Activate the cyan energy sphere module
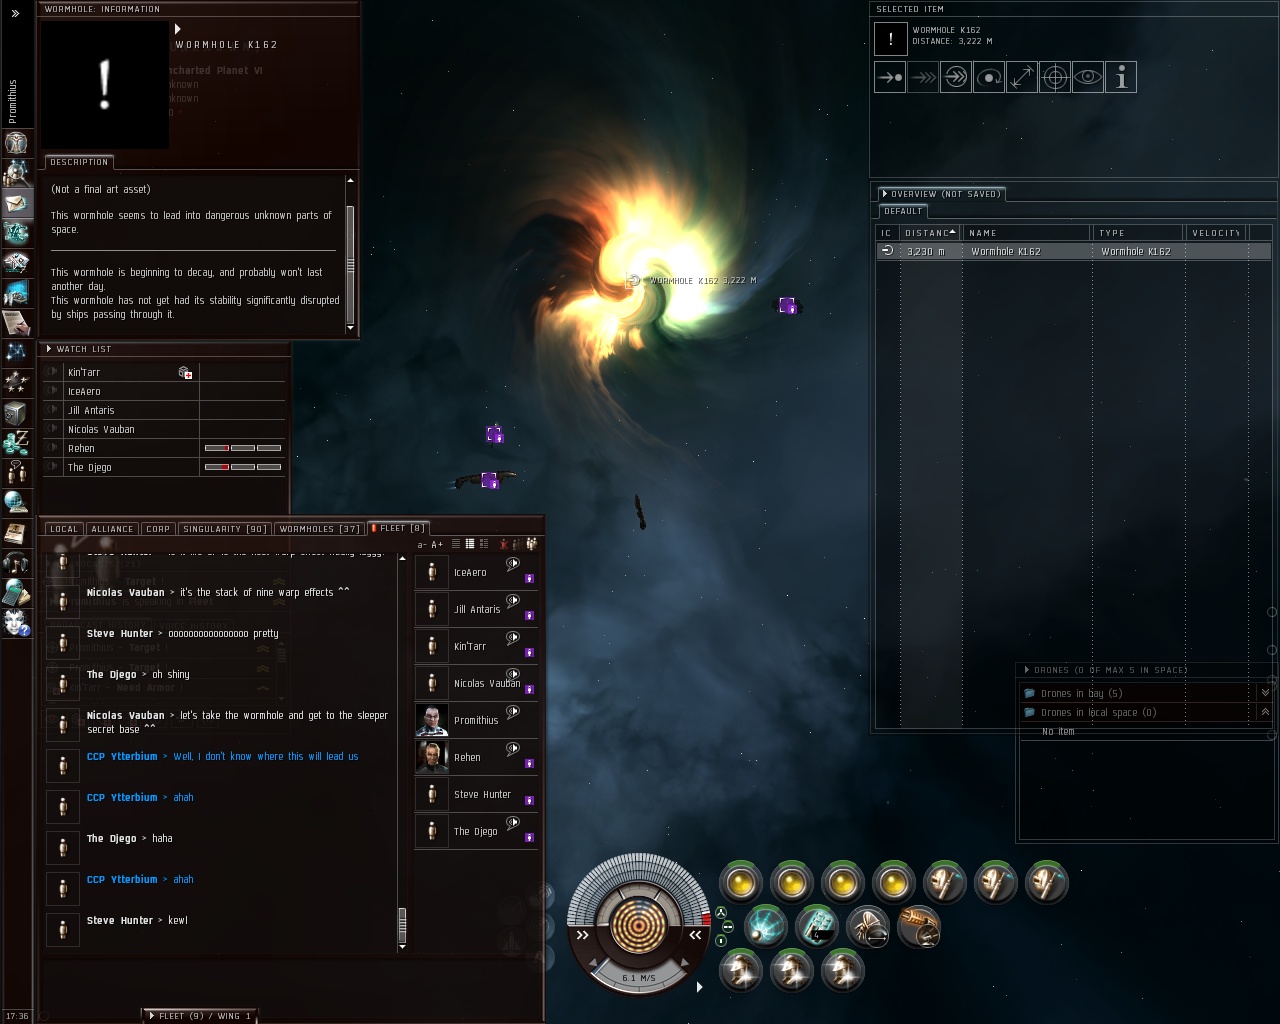This screenshot has width=1280, height=1024. 766,926
